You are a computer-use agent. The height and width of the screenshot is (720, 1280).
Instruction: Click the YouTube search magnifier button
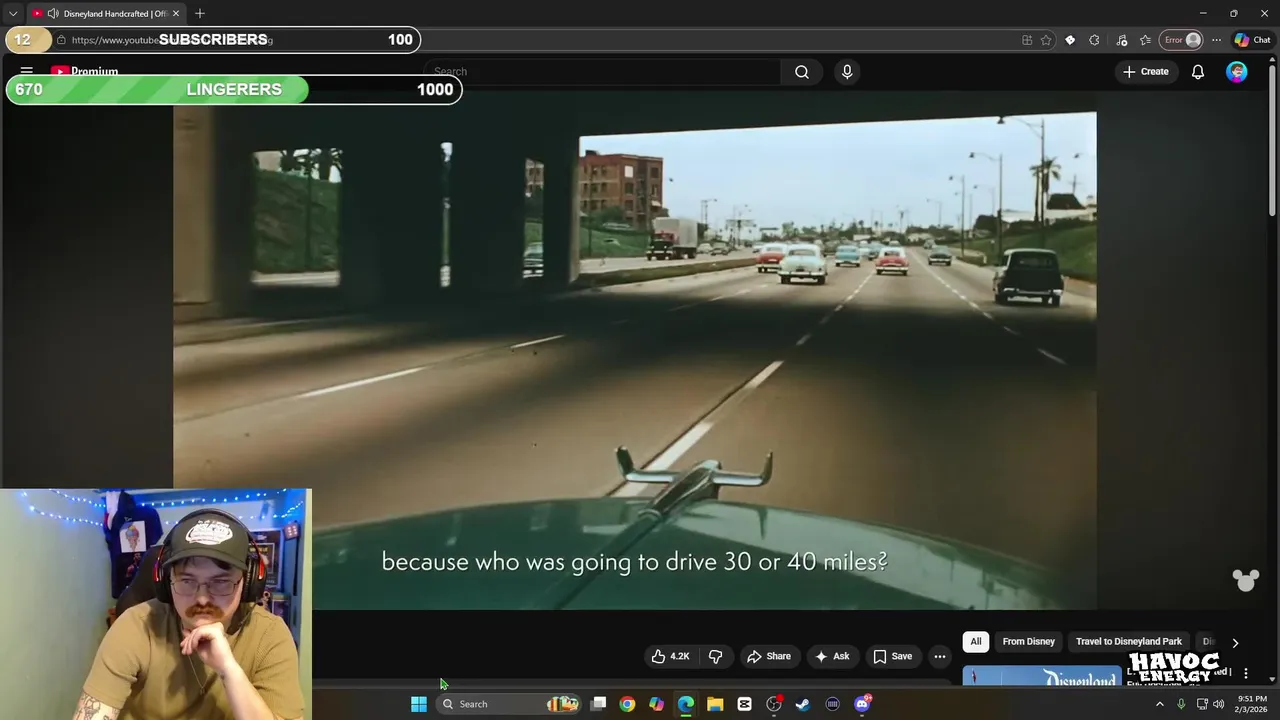802,72
